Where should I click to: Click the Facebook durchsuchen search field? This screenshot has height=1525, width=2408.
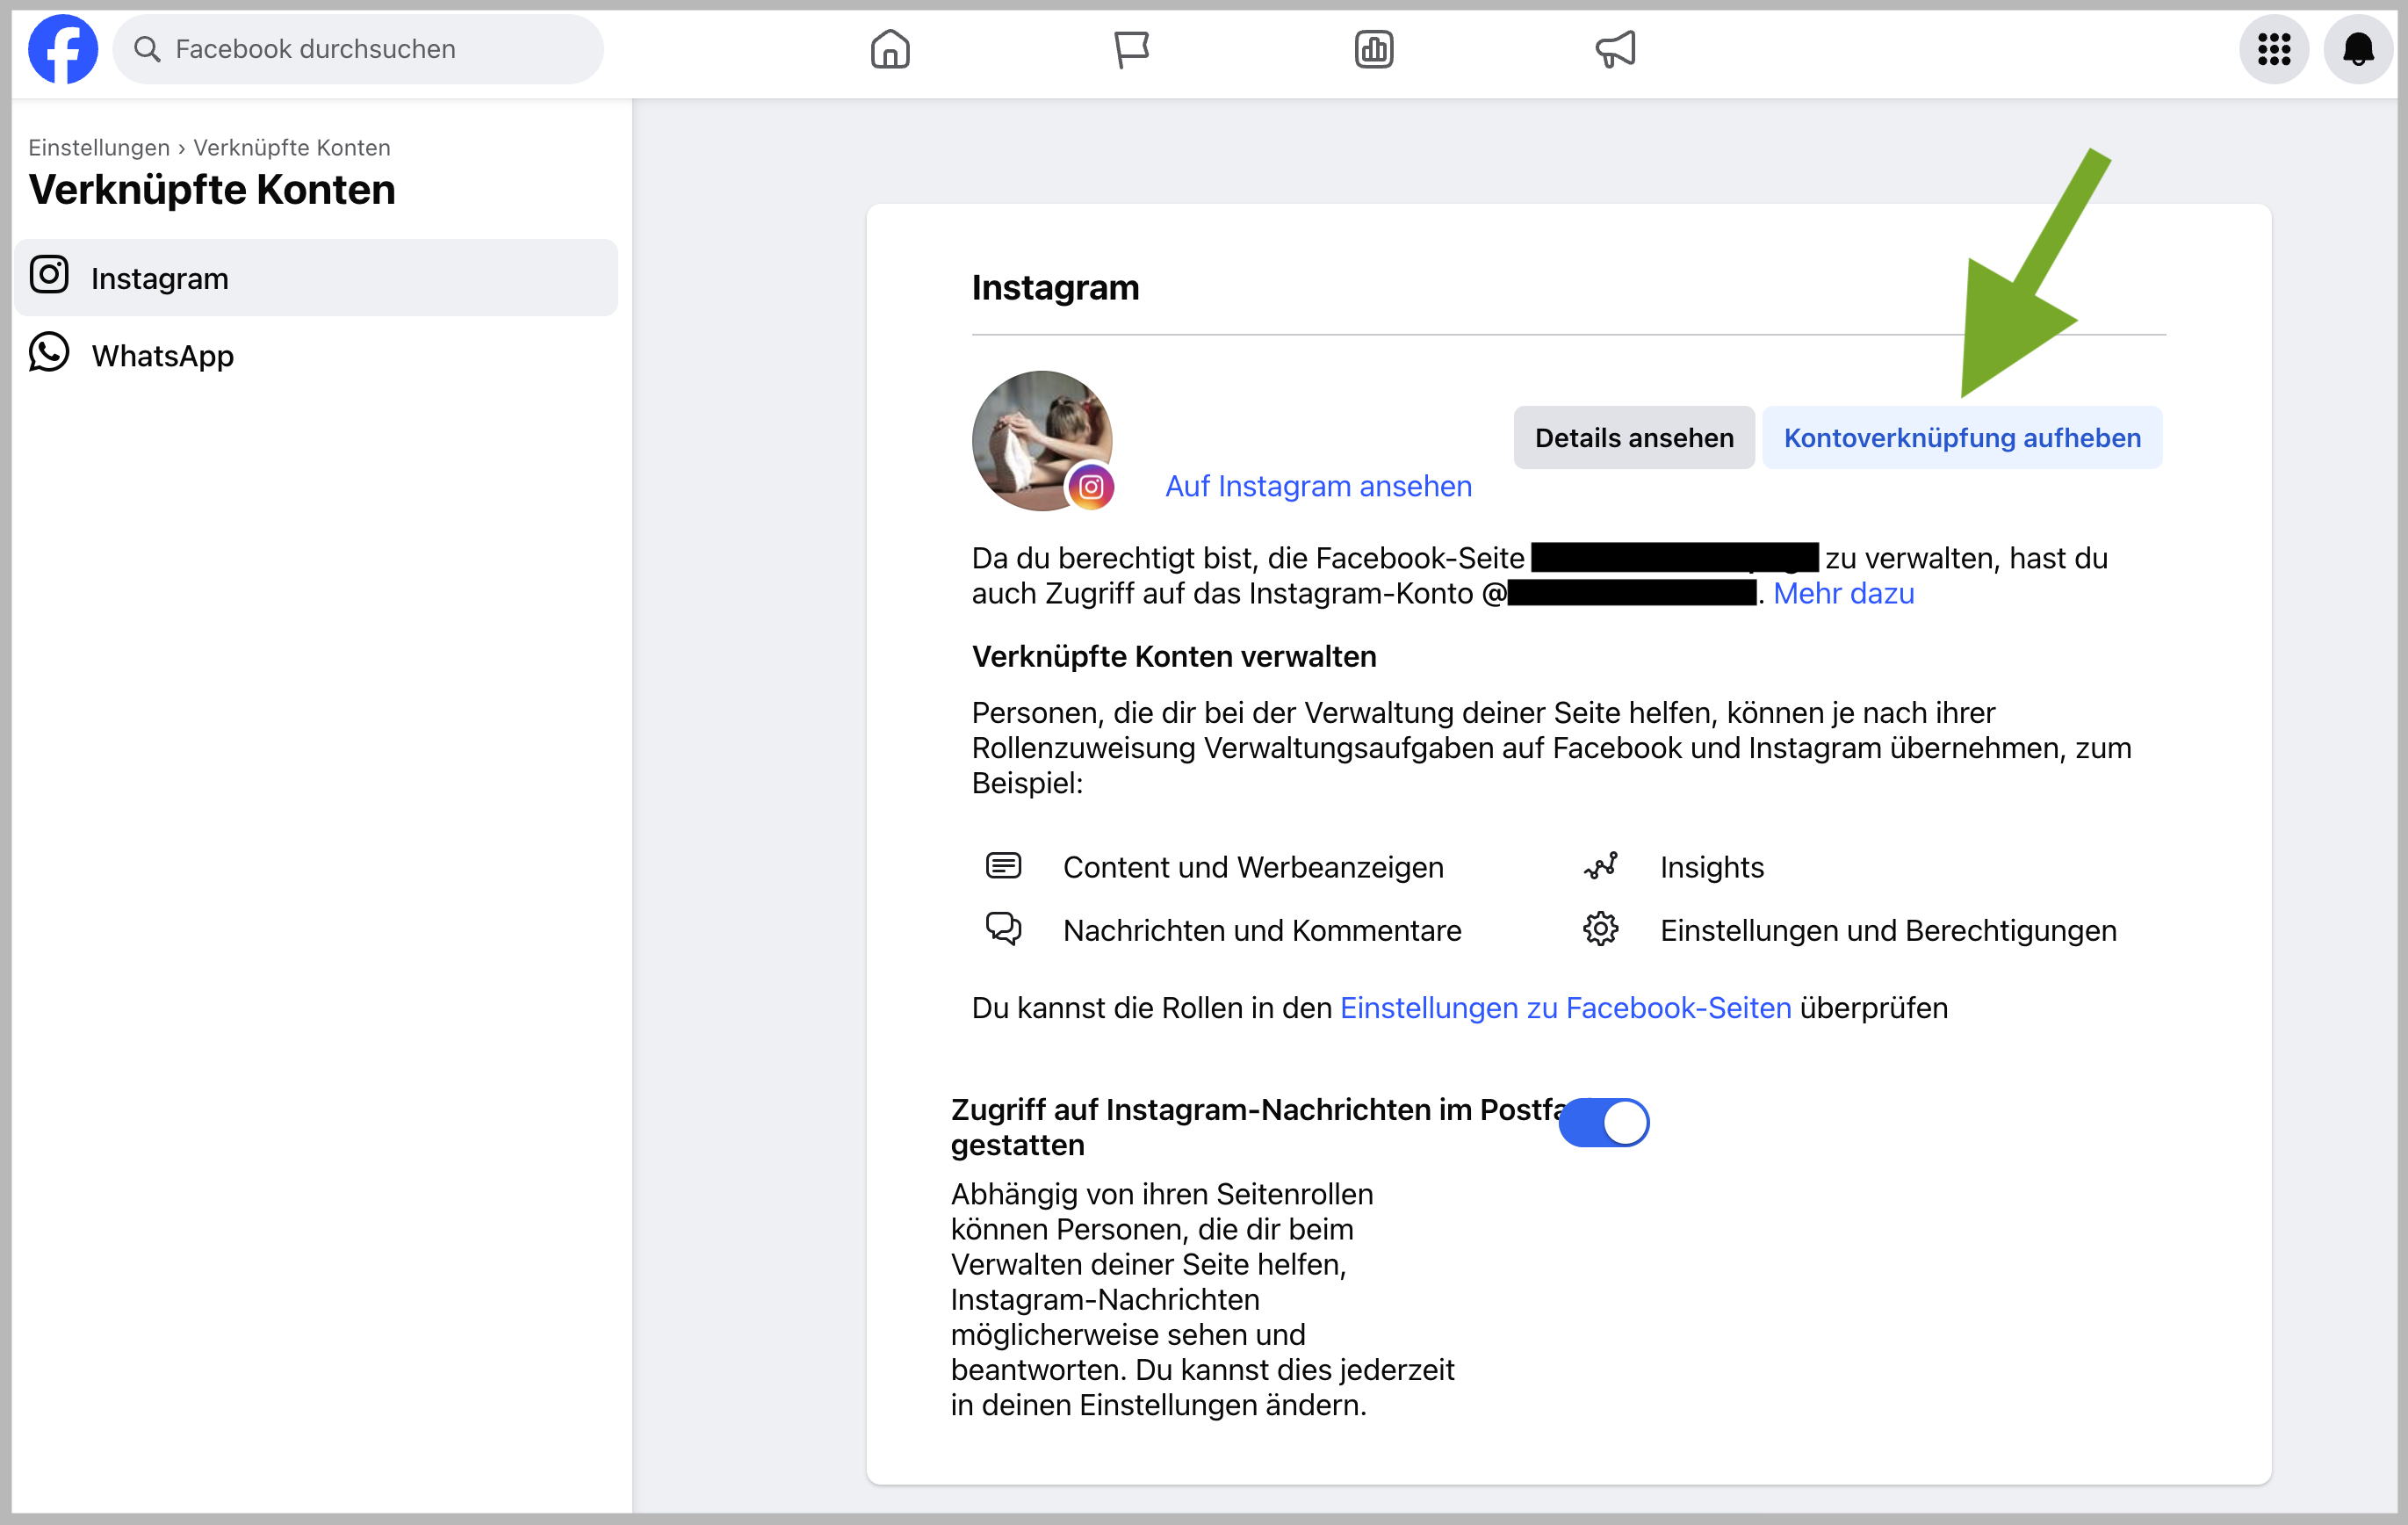tap(358, 49)
